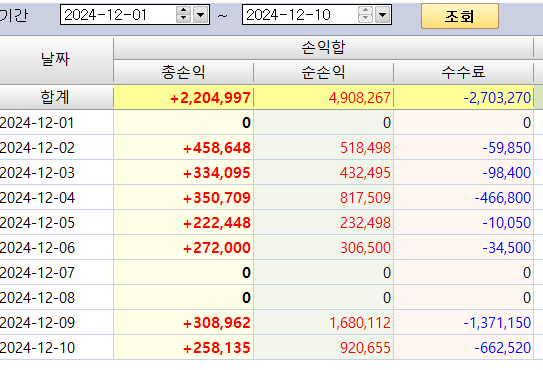The height and width of the screenshot is (370, 543).
Task: Click the -466,800 fee cell
Action: click(x=463, y=197)
